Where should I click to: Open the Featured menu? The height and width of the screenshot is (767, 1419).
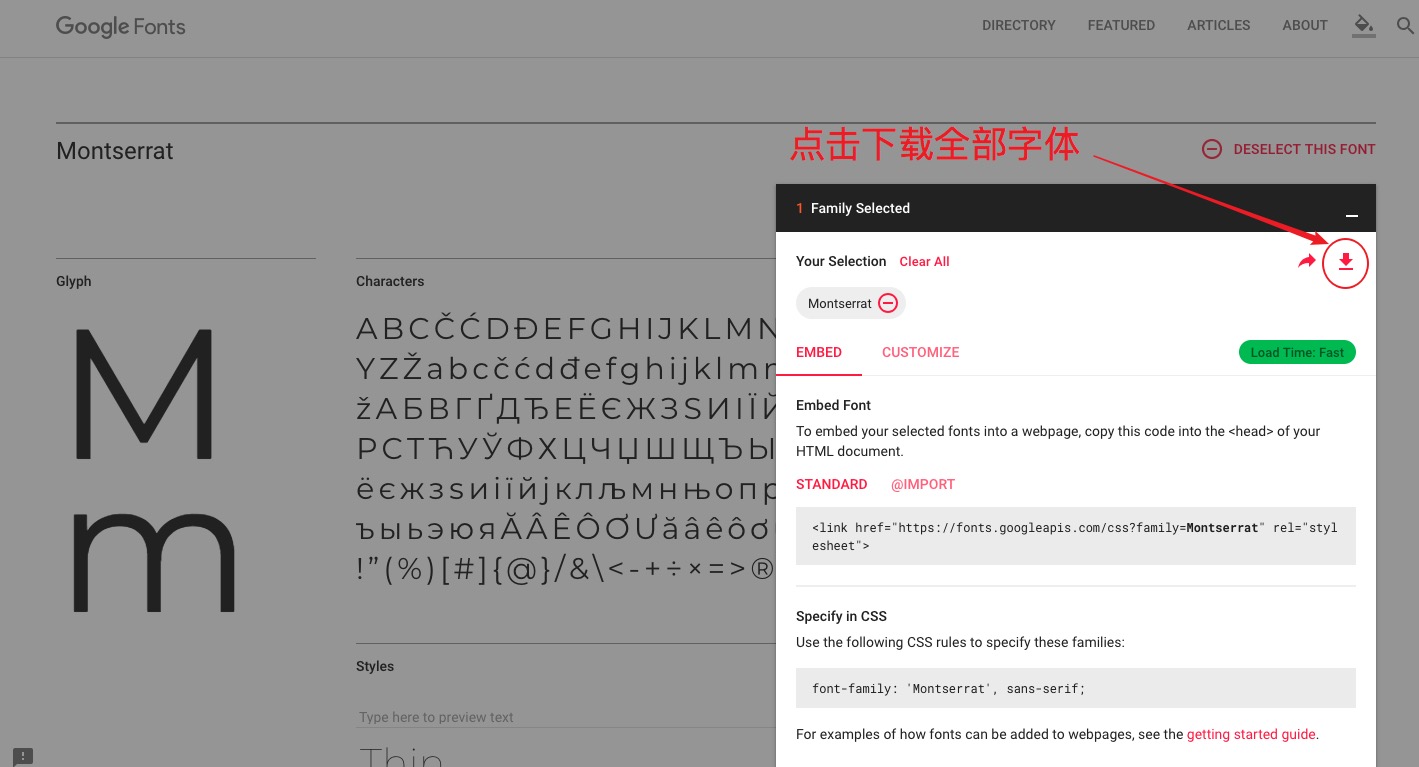coord(1121,25)
